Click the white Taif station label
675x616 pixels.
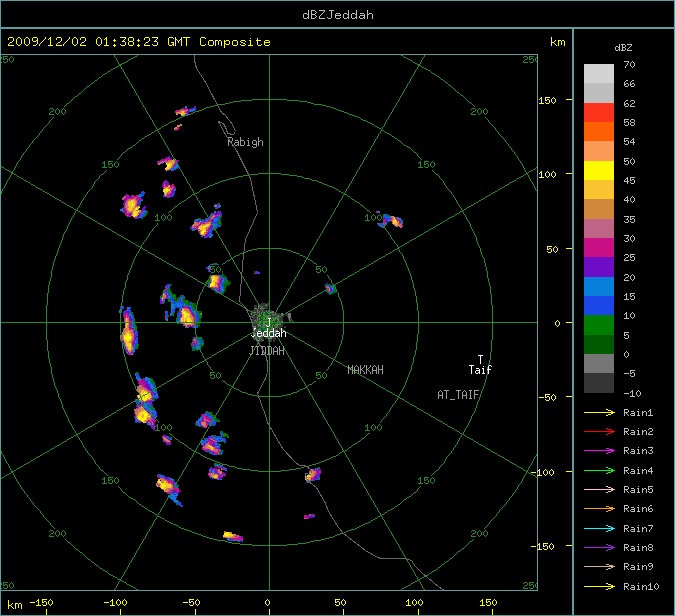click(x=480, y=370)
